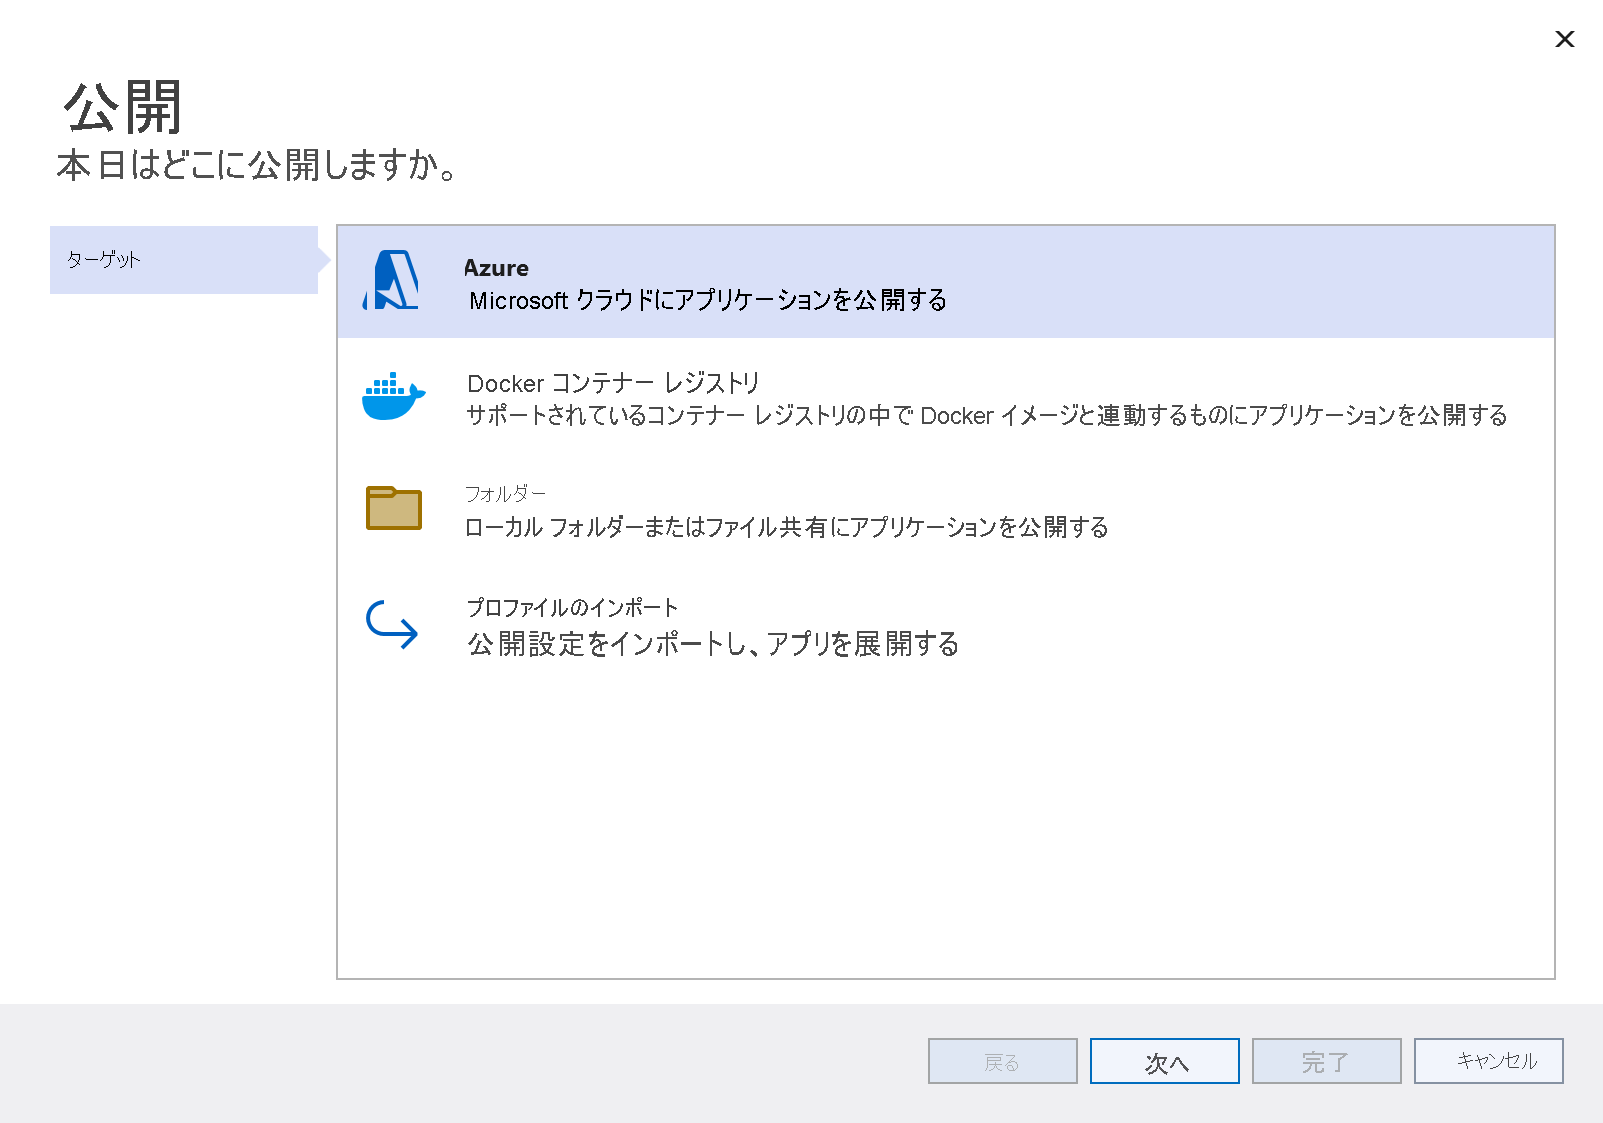Click the folder icon for local publish
The image size is (1603, 1123).
[394, 508]
